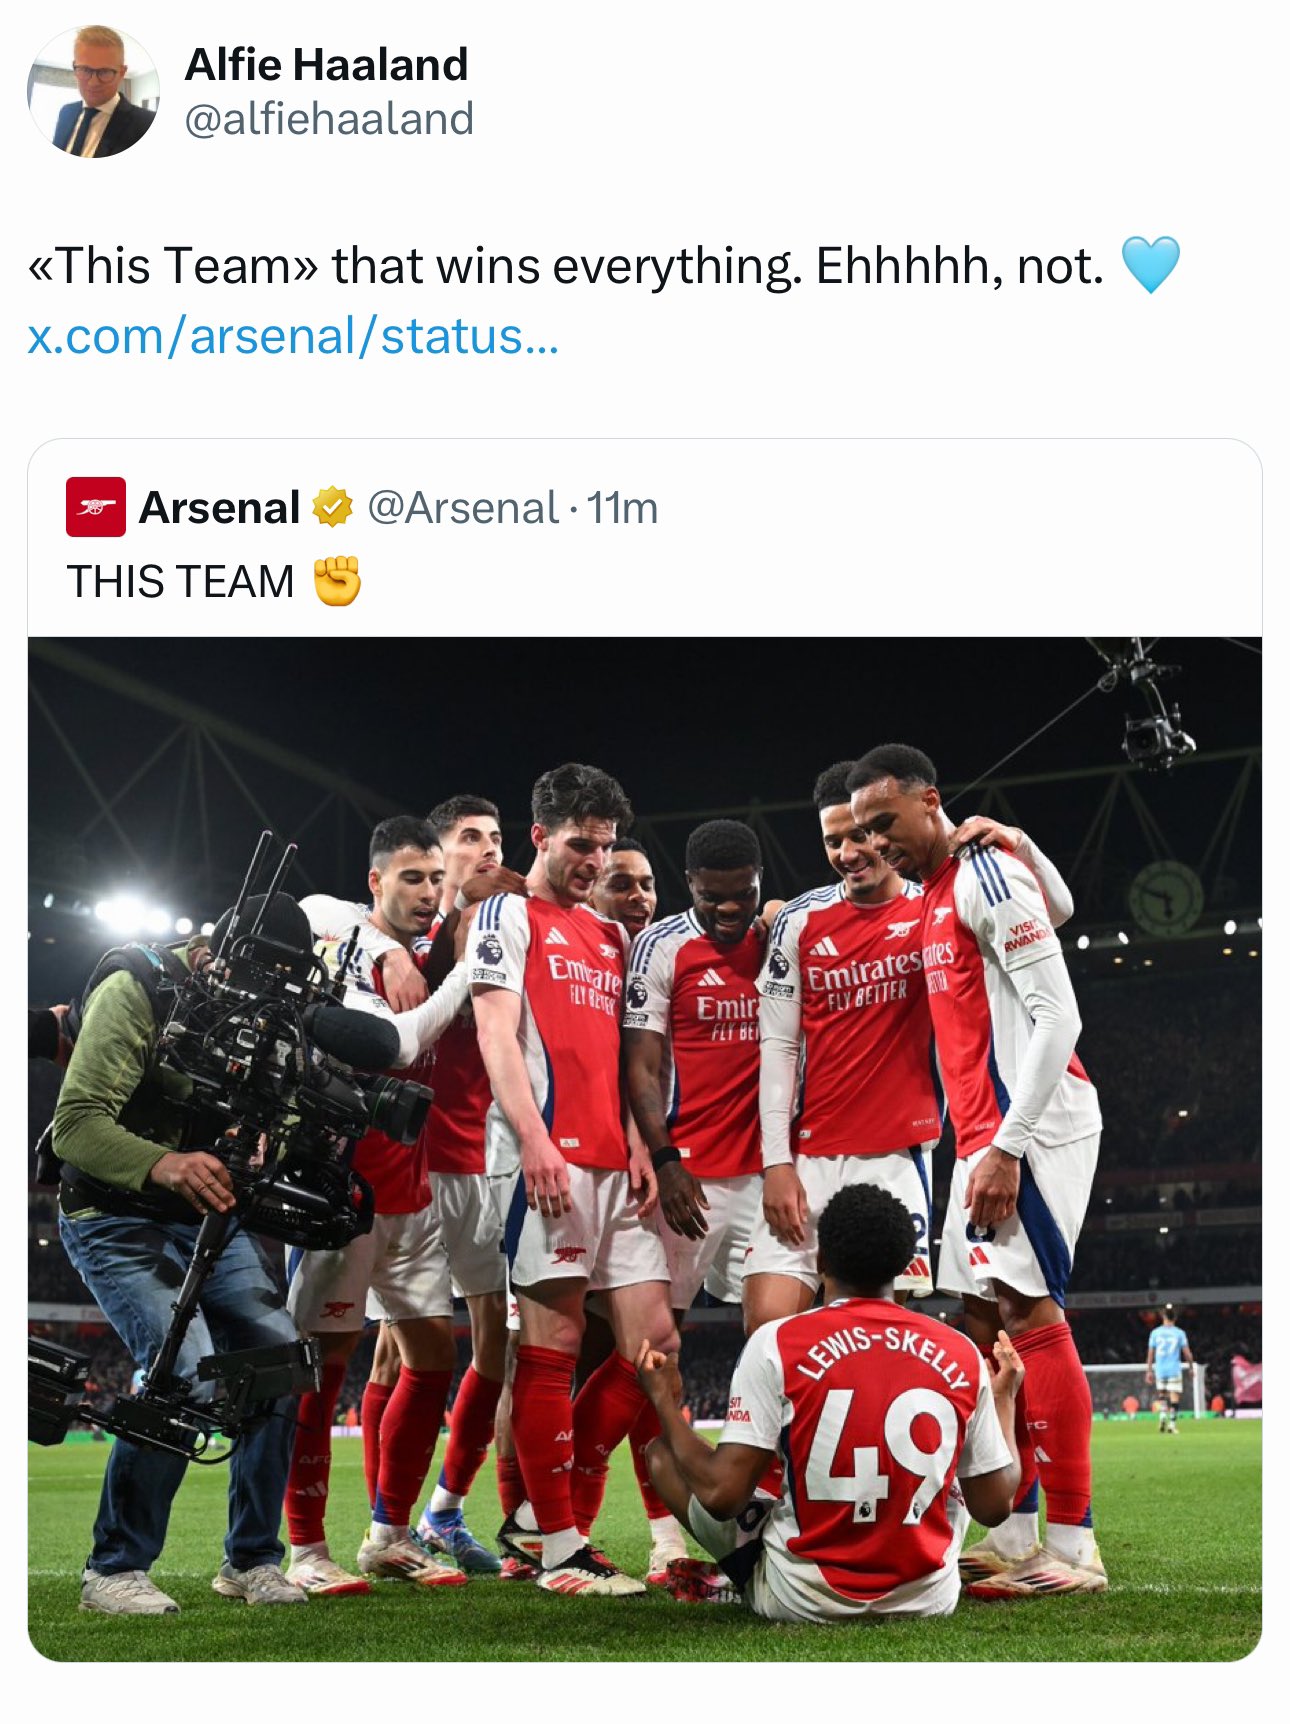
Task: Click the "THIS TEAM" quoted tweet text
Action: 181,582
